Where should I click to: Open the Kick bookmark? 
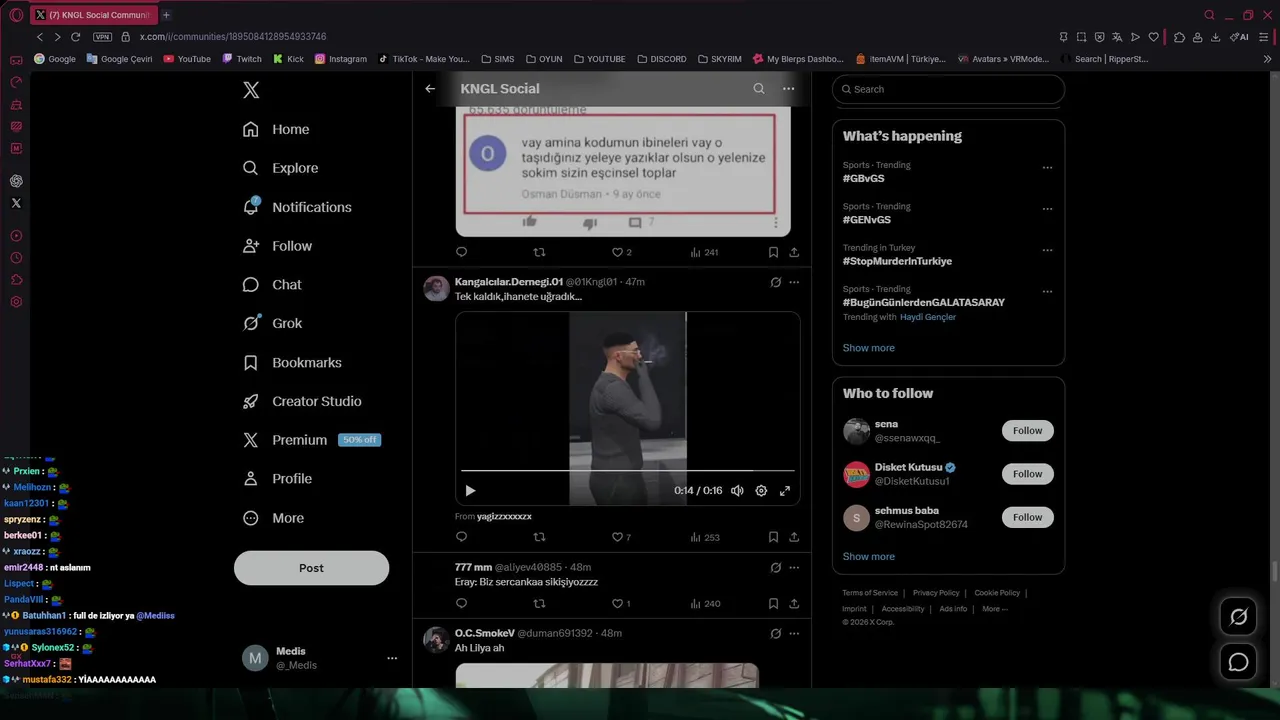coord(288,59)
